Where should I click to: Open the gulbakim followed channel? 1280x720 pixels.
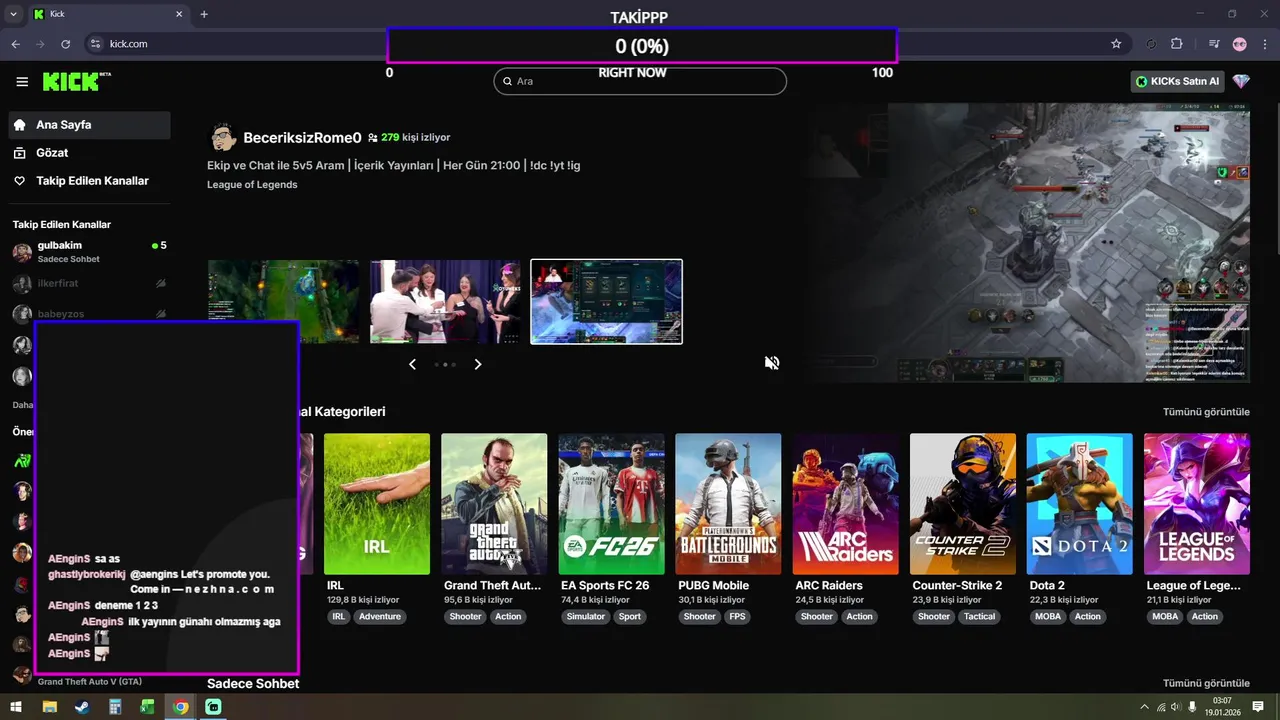(x=89, y=252)
